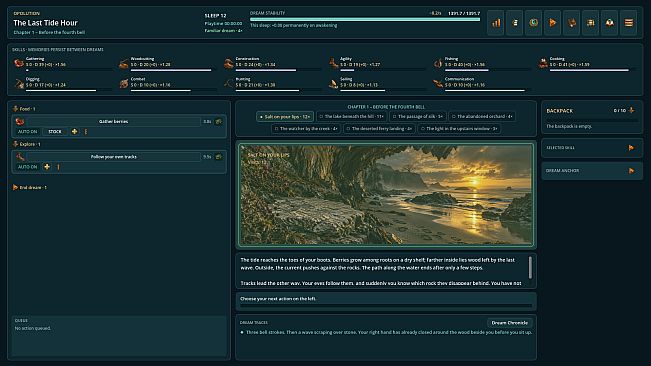
Task: Select 'The deserted ferry landing' dream
Action: [379, 129]
